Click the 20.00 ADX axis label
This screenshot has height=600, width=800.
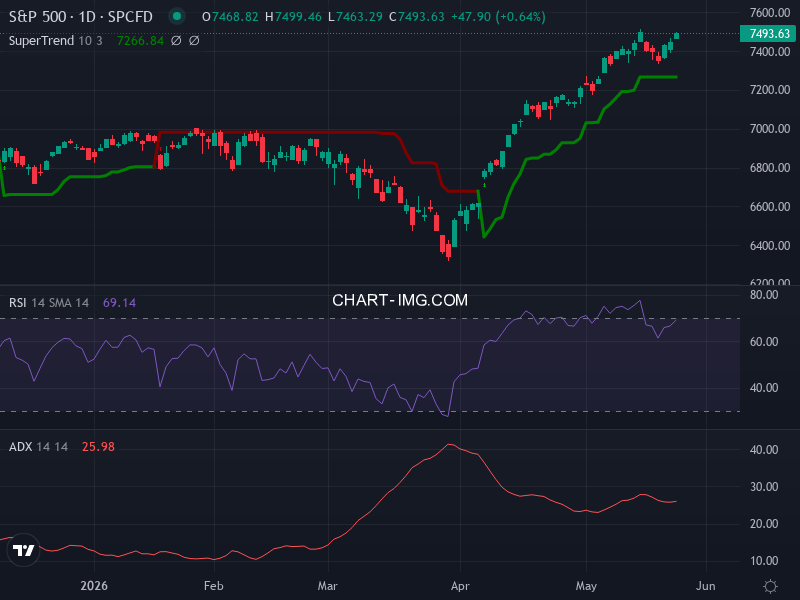(764, 524)
